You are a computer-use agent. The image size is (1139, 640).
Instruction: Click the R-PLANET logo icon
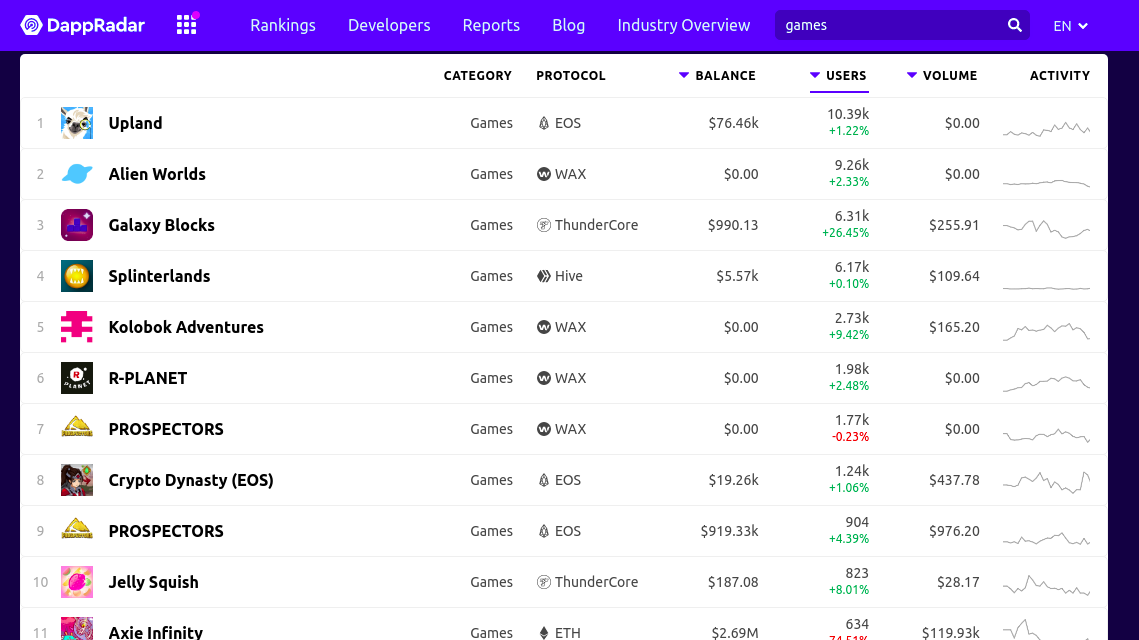click(77, 378)
